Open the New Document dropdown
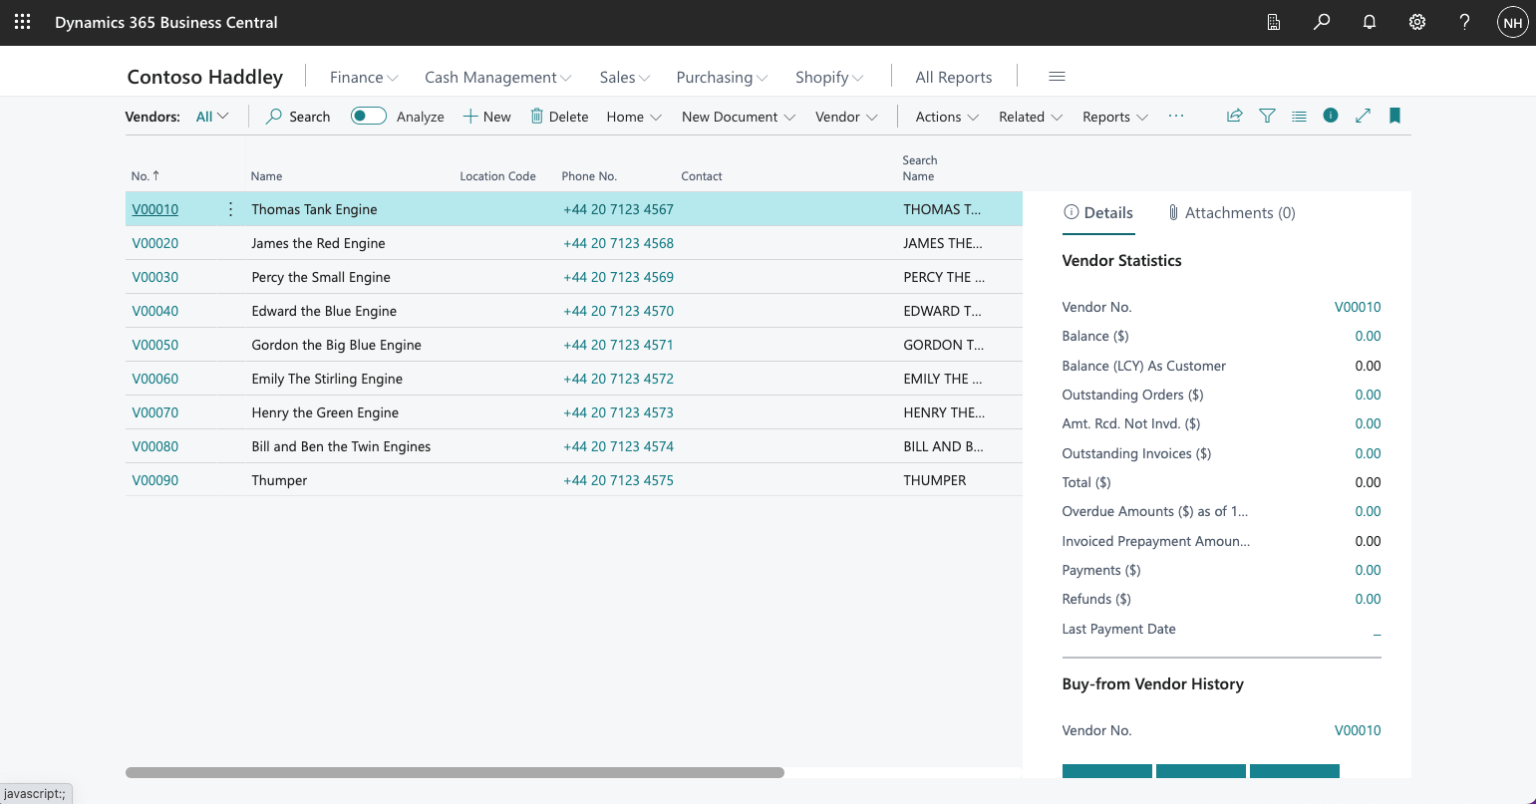Image resolution: width=1536 pixels, height=804 pixels. click(x=738, y=116)
